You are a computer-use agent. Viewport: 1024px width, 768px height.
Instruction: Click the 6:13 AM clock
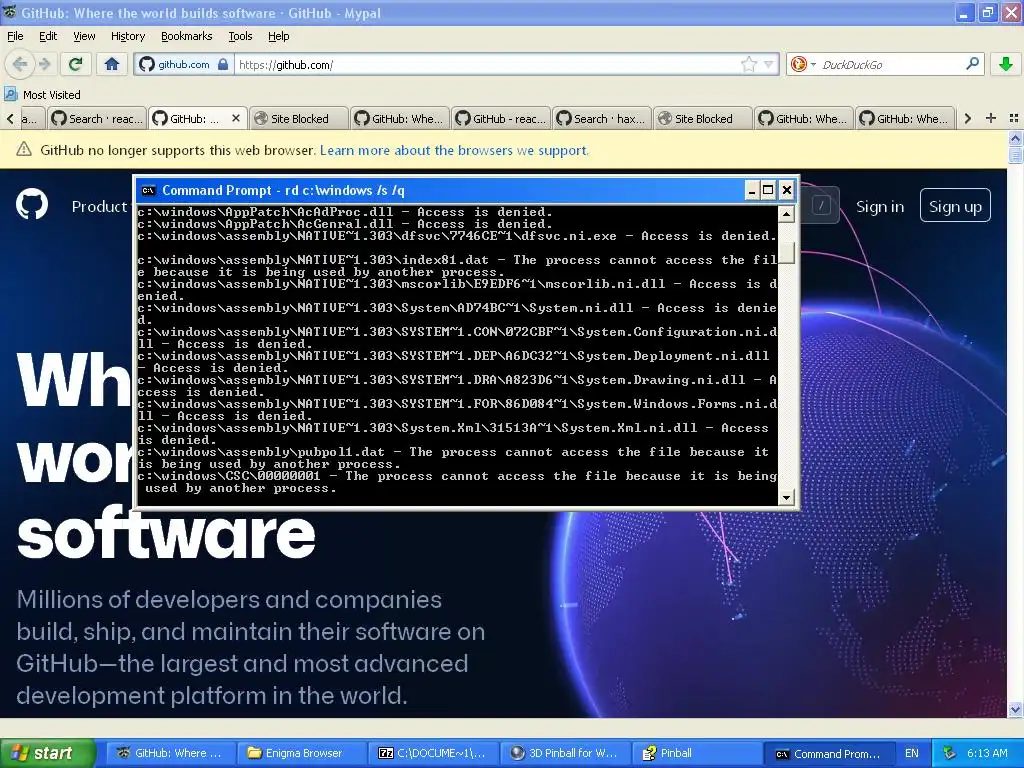tap(987, 753)
